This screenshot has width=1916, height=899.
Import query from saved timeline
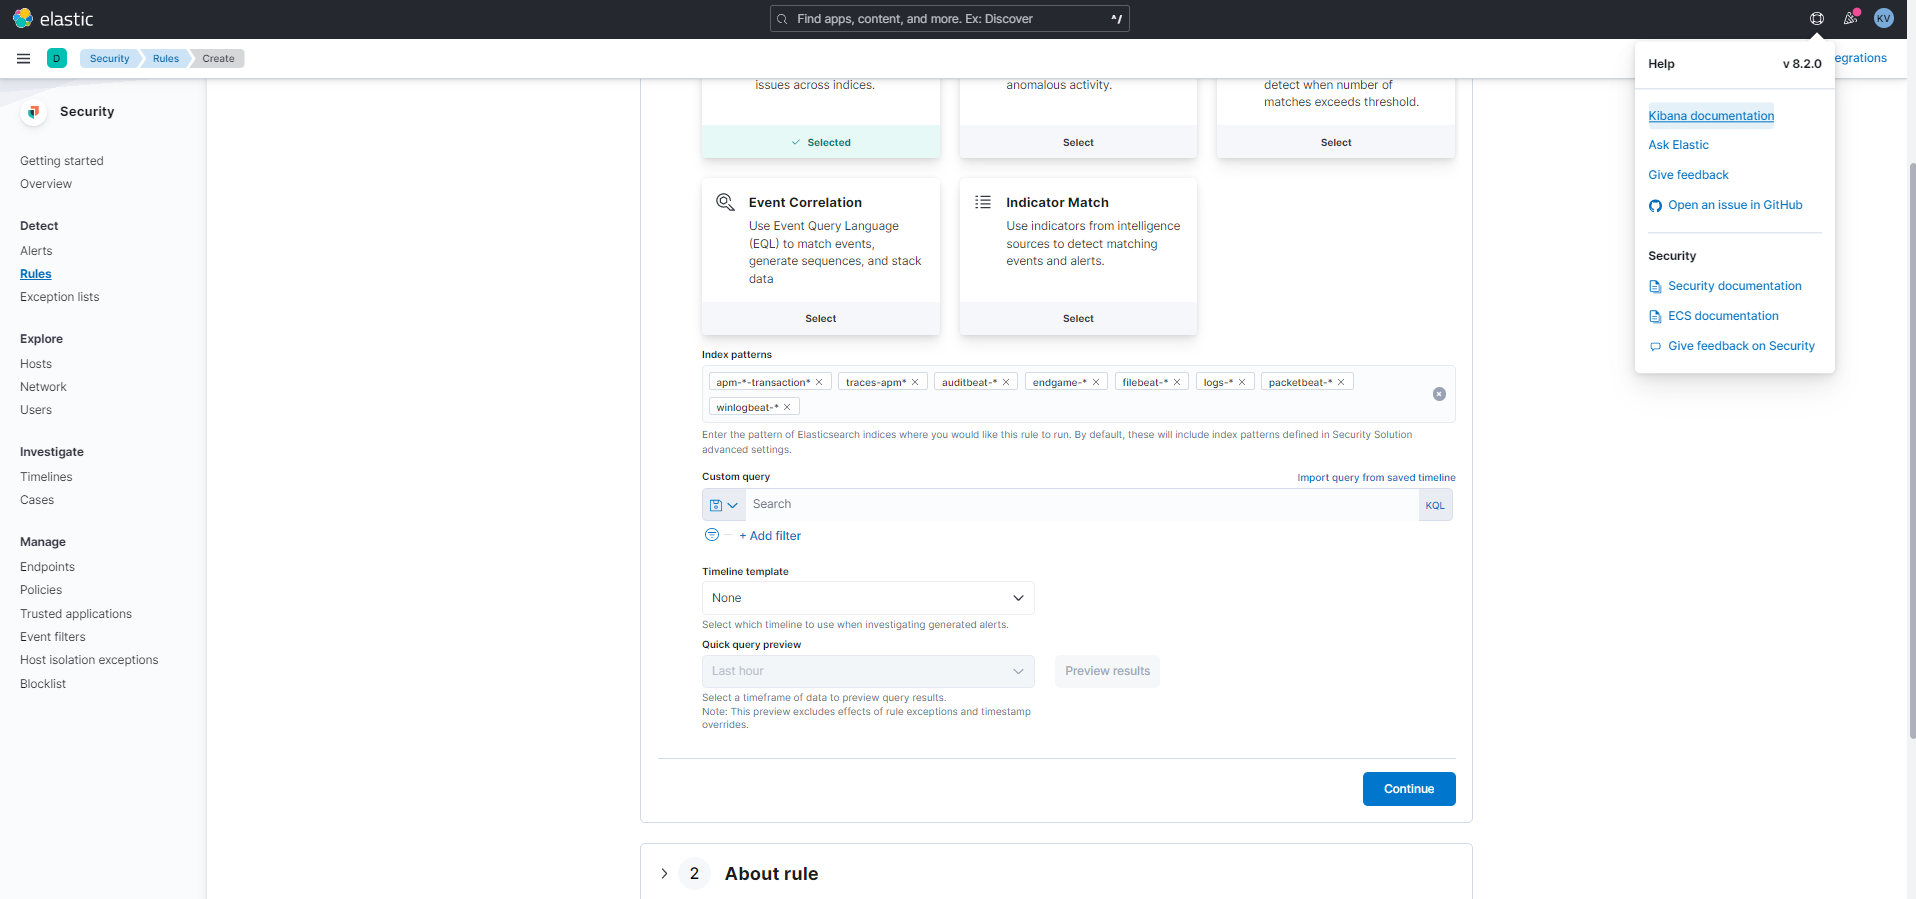[x=1376, y=478]
